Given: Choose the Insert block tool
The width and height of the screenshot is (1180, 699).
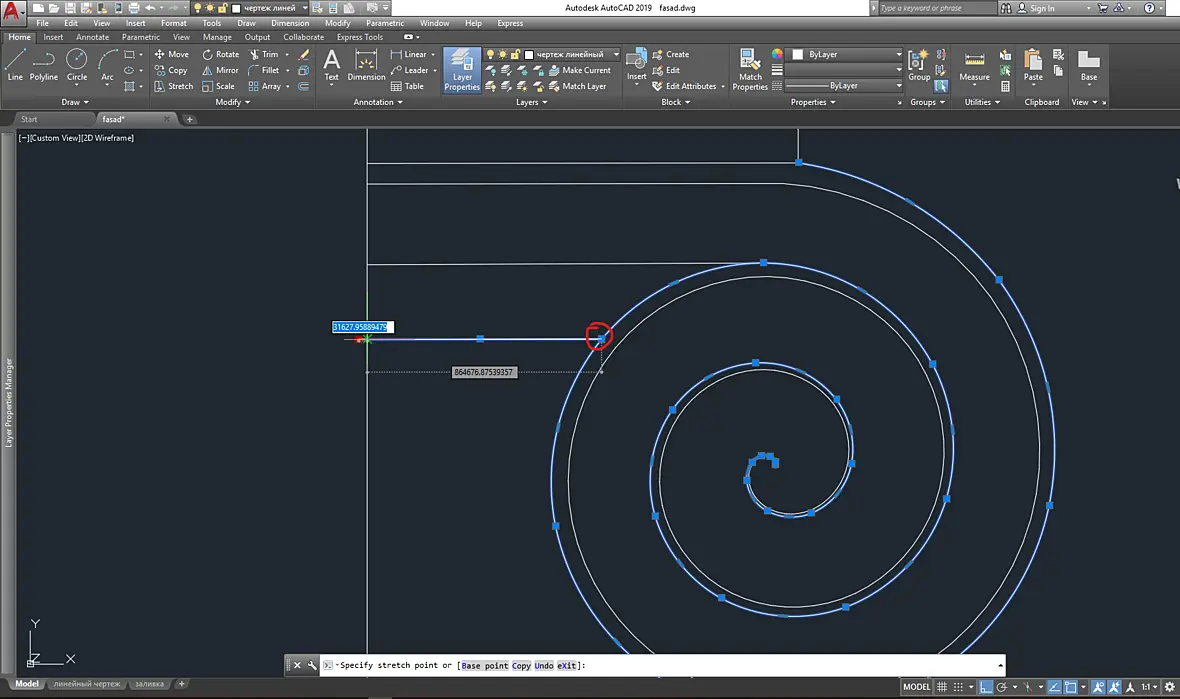Looking at the screenshot, I should coord(637,65).
